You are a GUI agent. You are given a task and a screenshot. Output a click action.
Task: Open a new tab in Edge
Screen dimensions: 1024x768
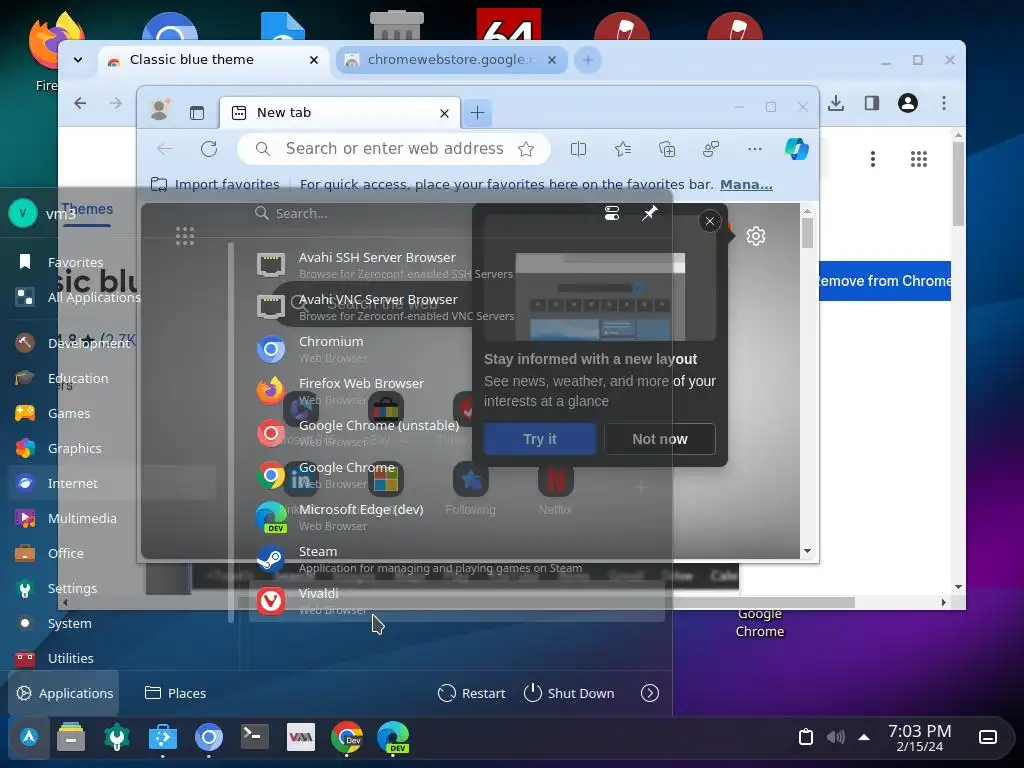477,113
